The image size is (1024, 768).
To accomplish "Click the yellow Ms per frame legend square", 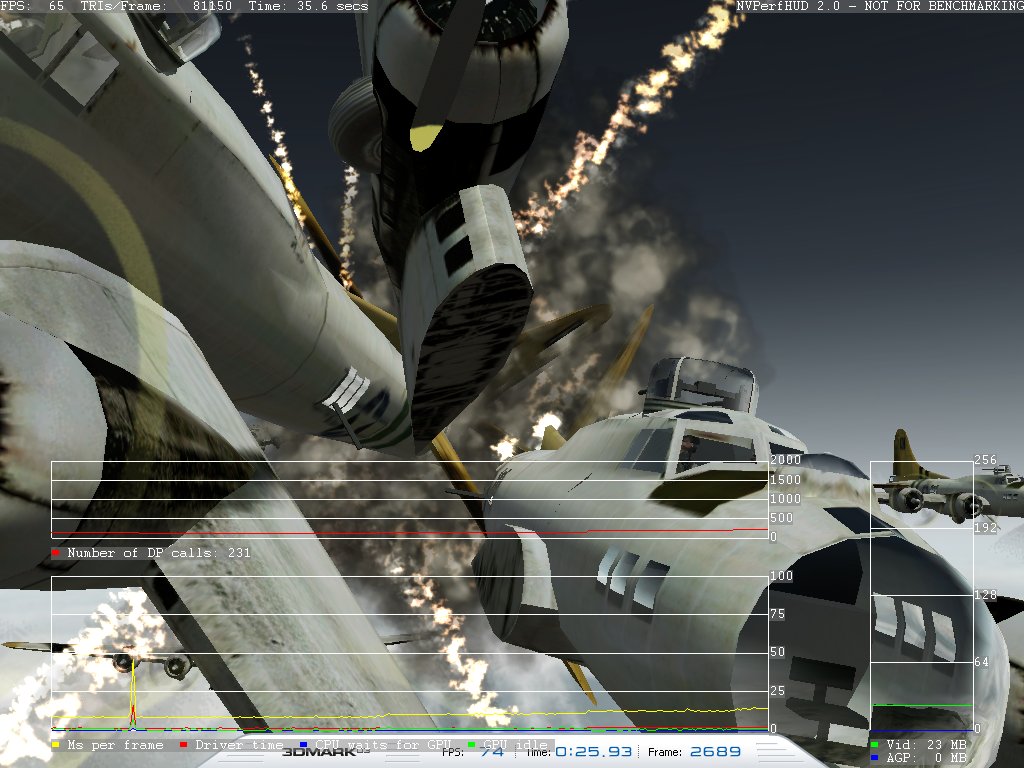I will (56, 744).
